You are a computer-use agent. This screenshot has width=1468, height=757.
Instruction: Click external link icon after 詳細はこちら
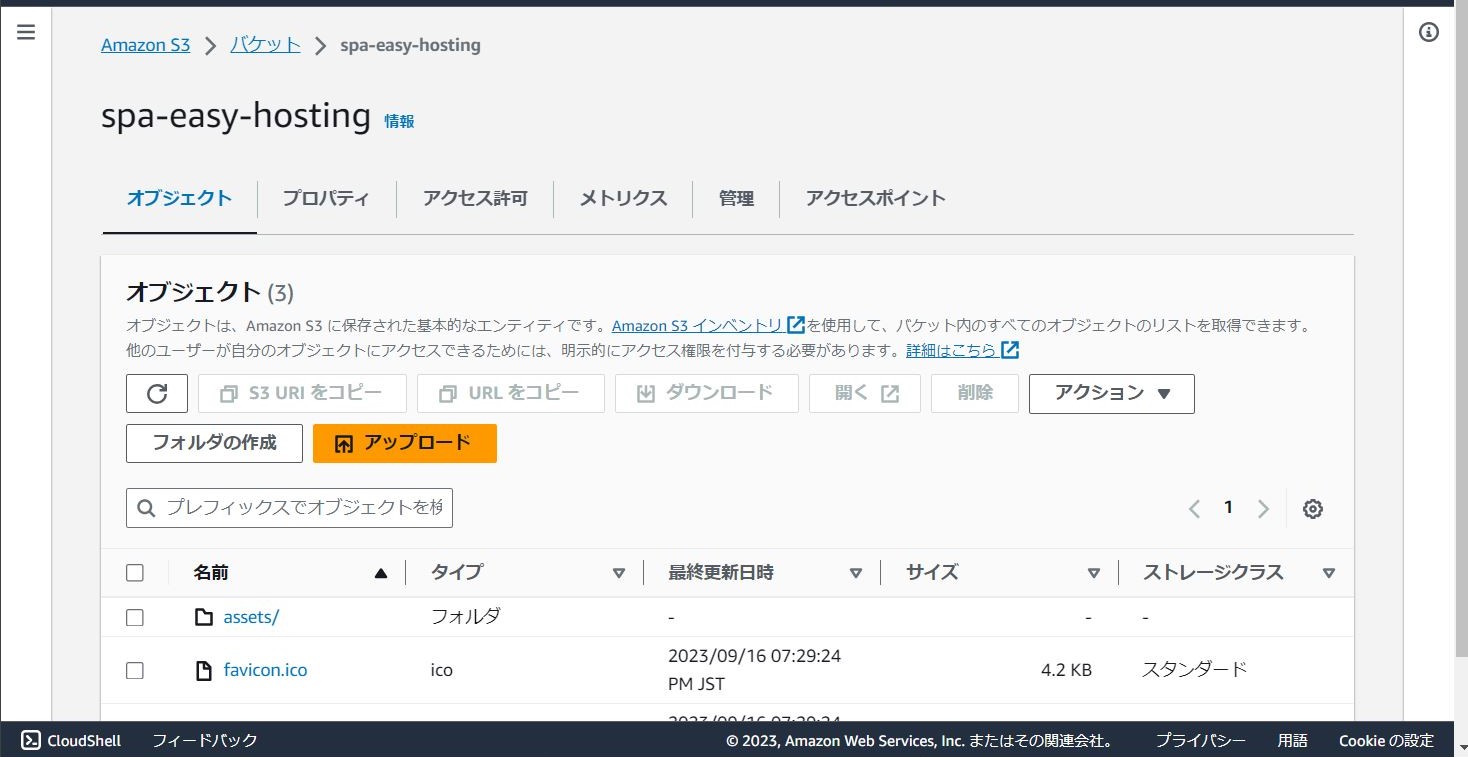point(1010,350)
